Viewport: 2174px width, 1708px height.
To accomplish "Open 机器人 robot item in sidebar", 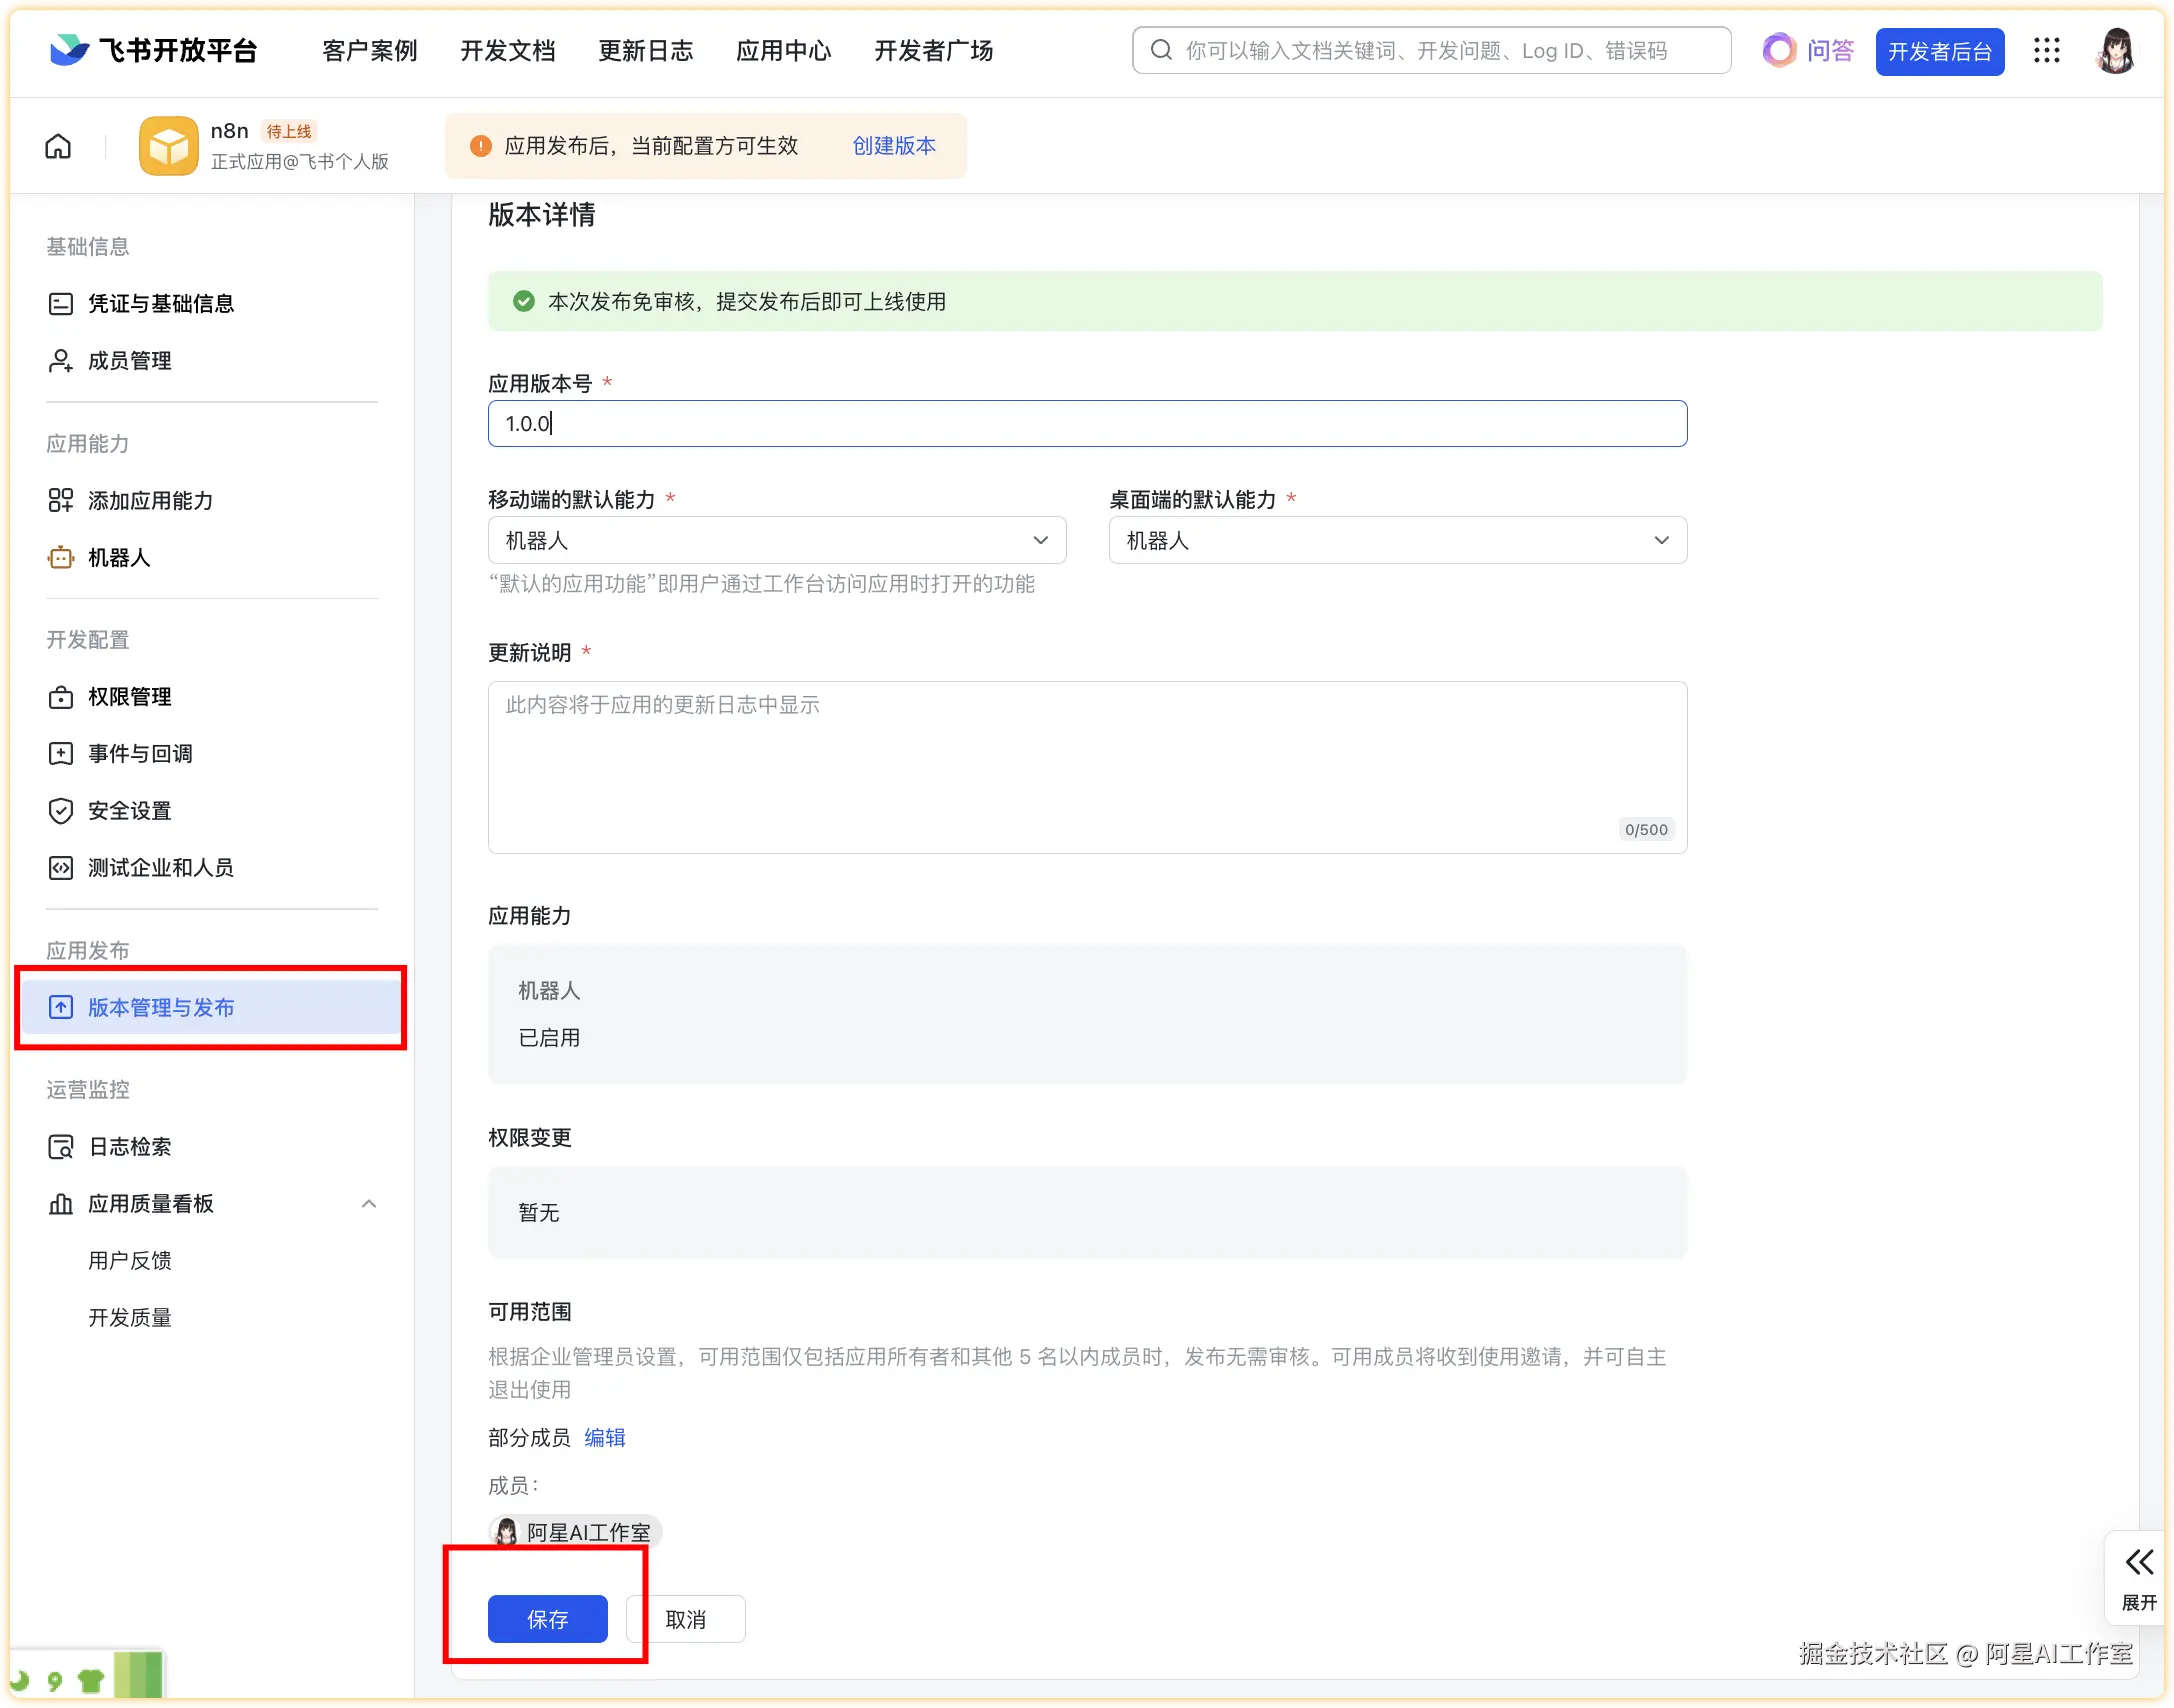I will tap(118, 558).
